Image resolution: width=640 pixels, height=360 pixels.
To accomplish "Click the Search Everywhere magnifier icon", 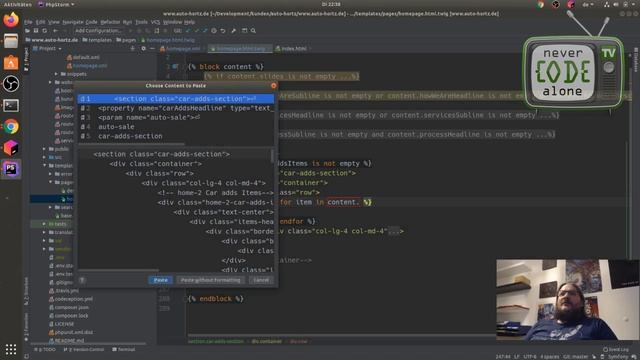I will click(x=253, y=31).
